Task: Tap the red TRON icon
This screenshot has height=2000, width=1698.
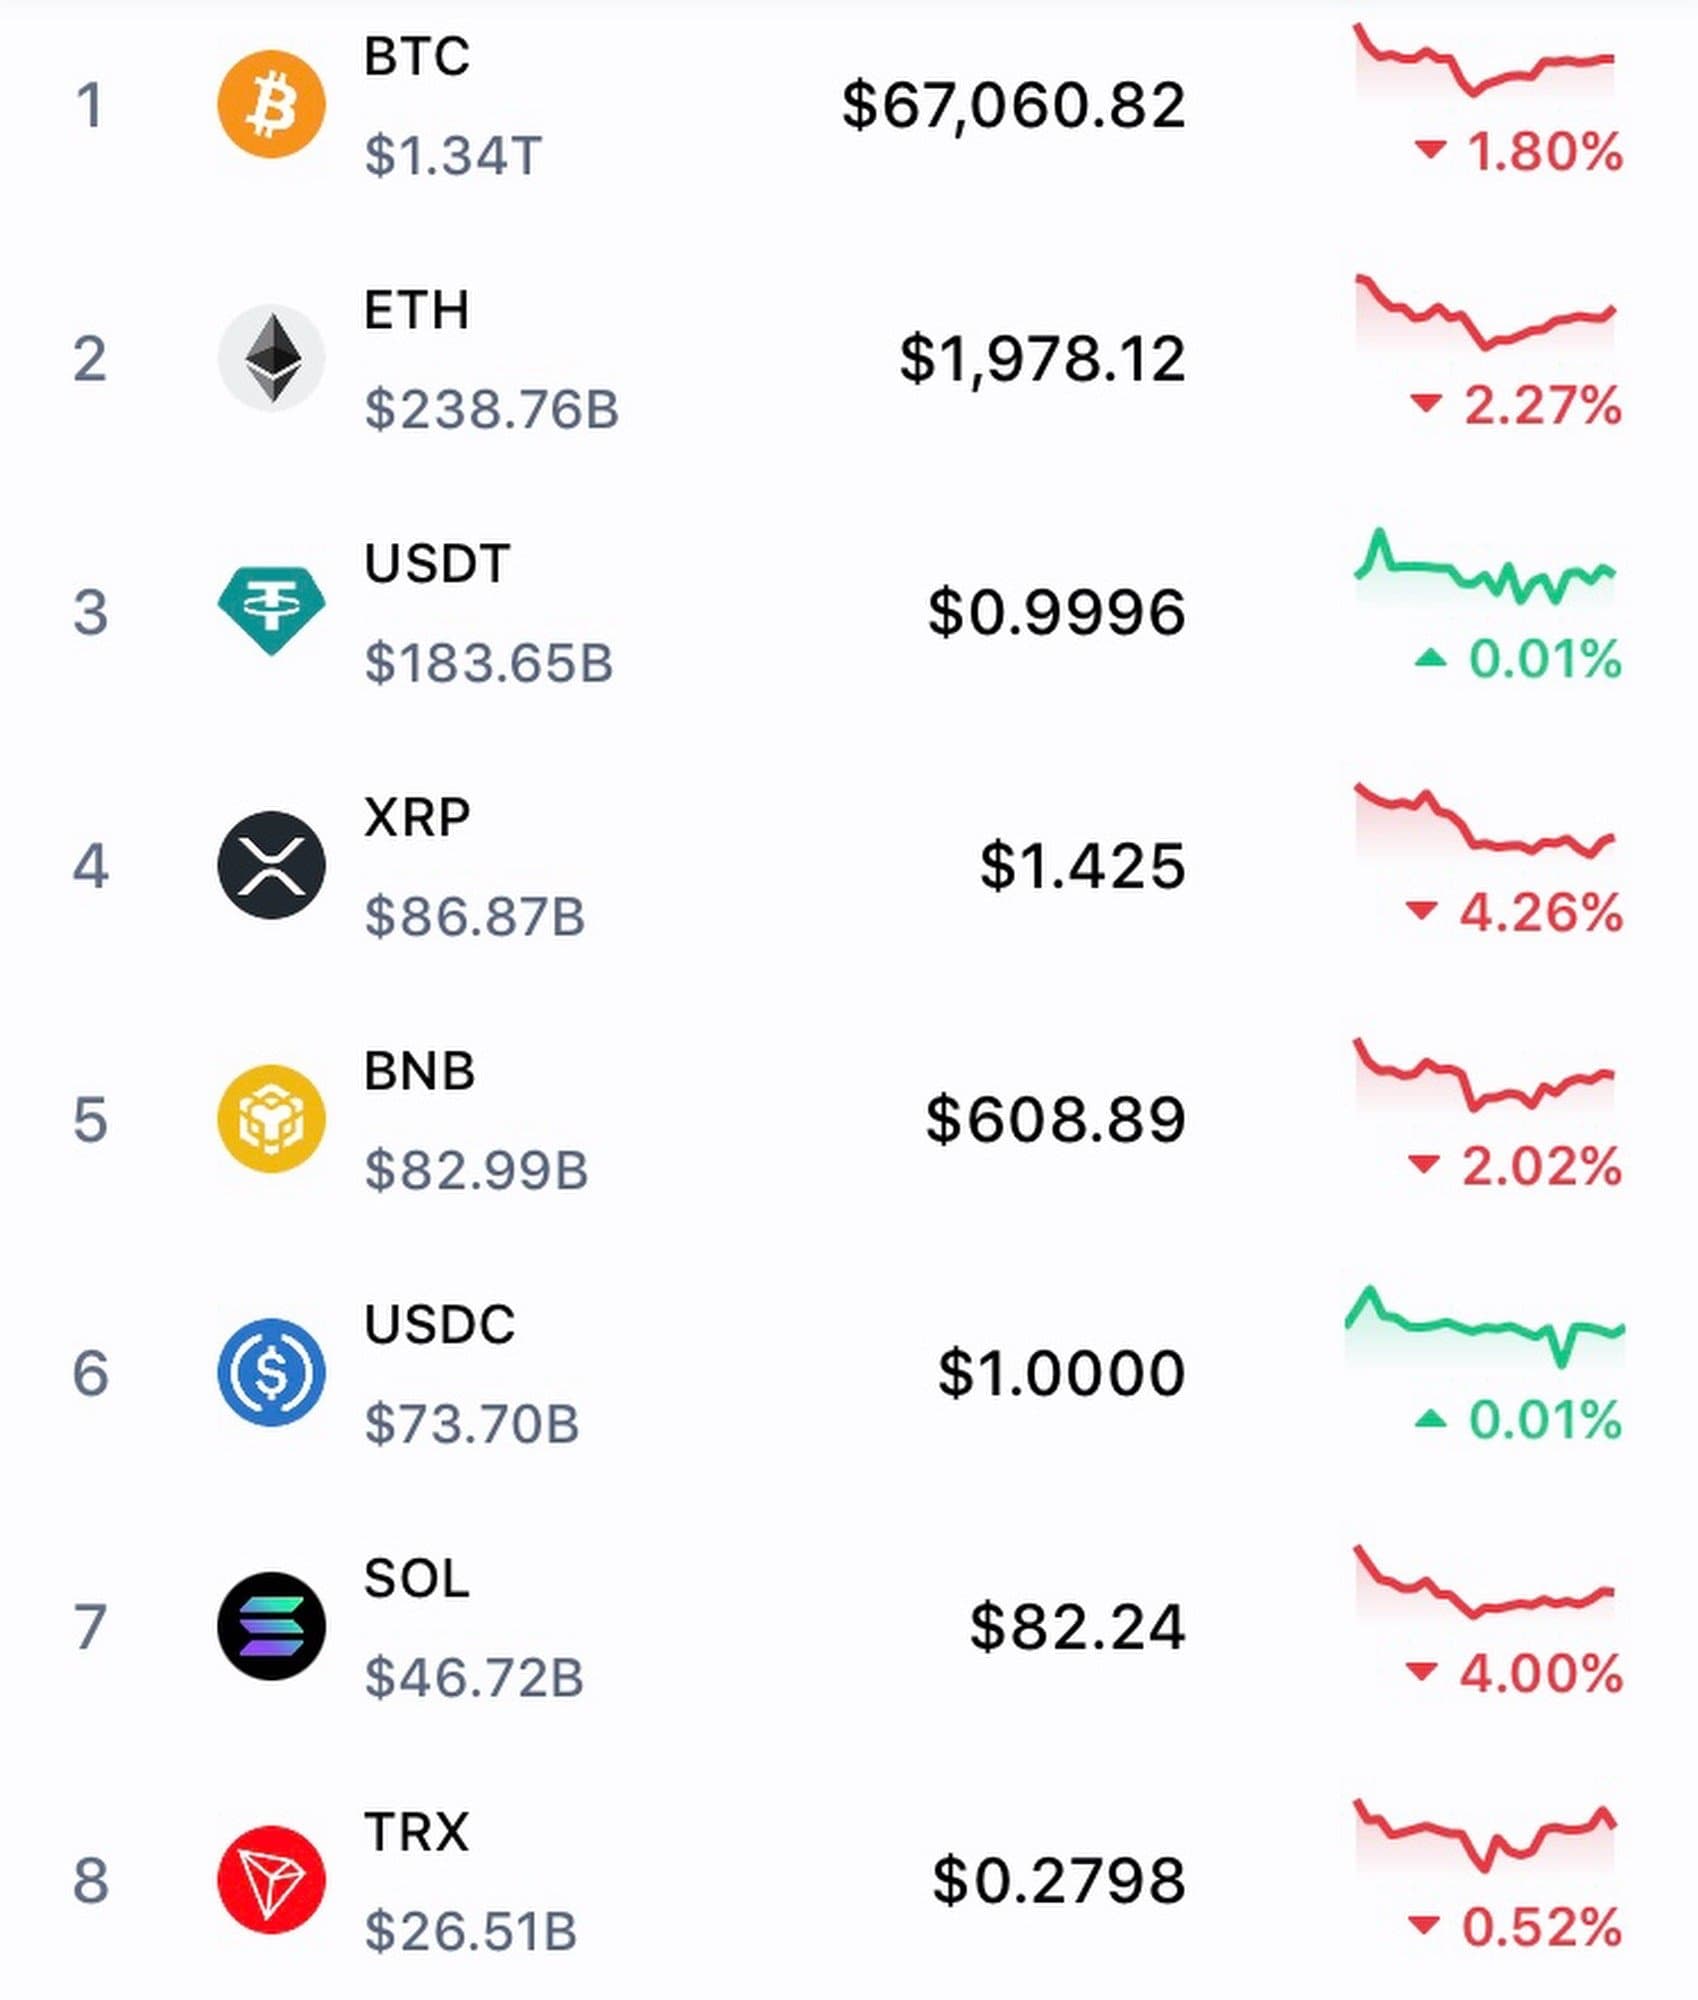Action: pos(271,1879)
